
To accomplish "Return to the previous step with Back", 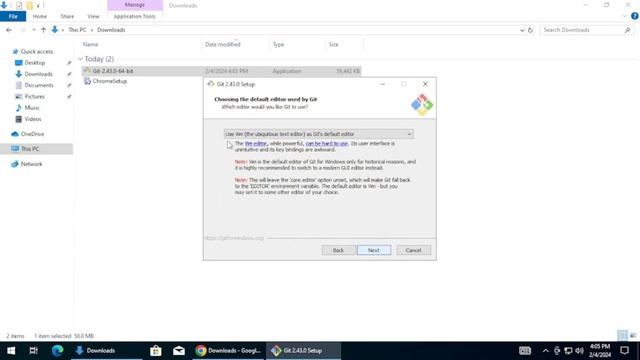I will (x=338, y=250).
